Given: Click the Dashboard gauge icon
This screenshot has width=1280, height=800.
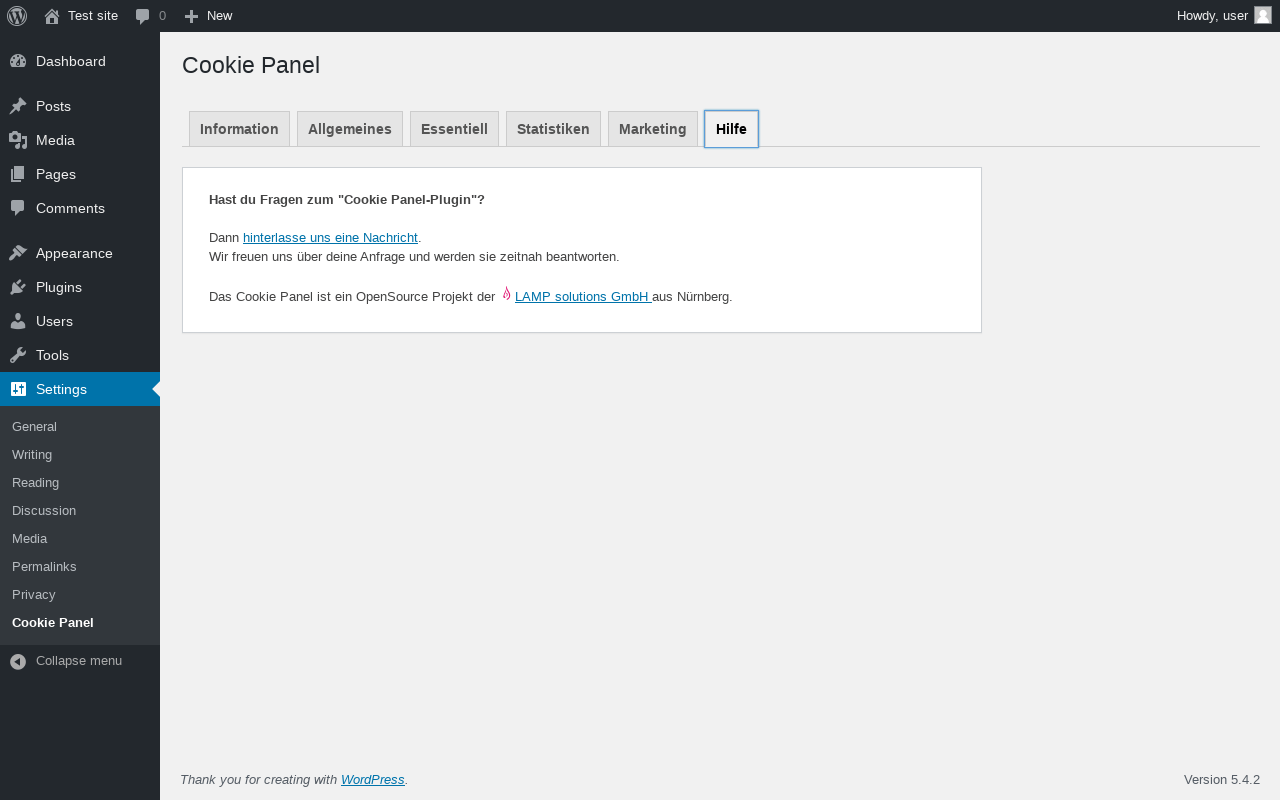Looking at the screenshot, I should [x=18, y=61].
